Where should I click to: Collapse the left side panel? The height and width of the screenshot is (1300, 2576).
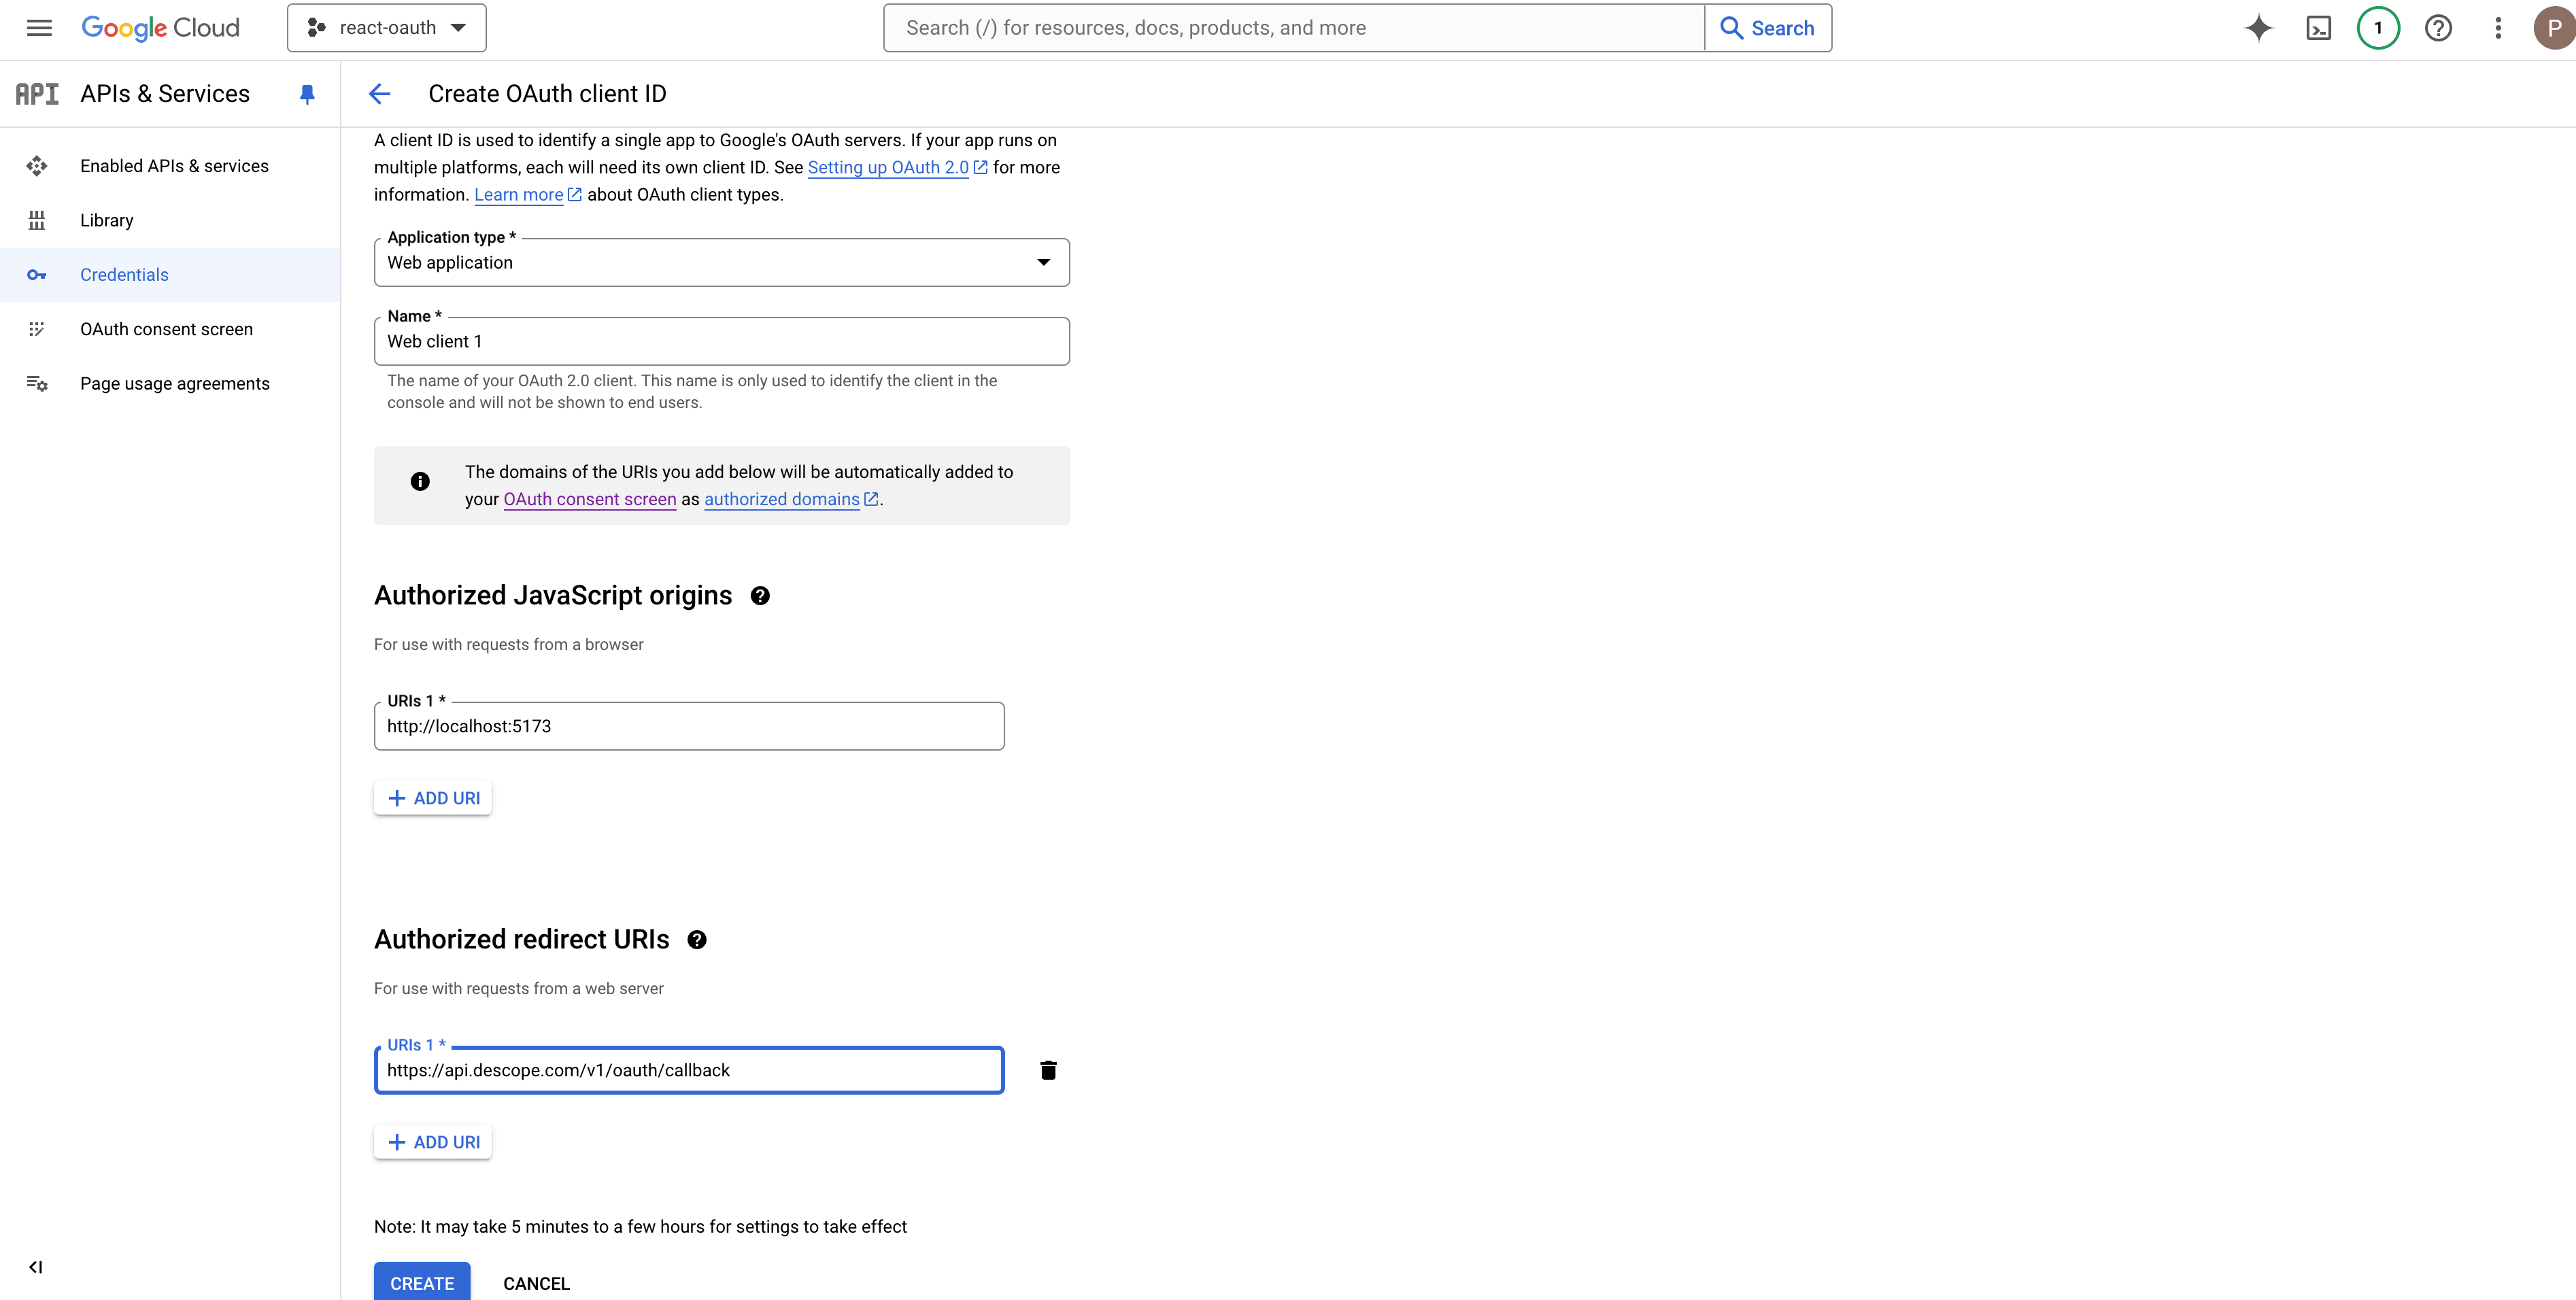pyautogui.click(x=36, y=1266)
